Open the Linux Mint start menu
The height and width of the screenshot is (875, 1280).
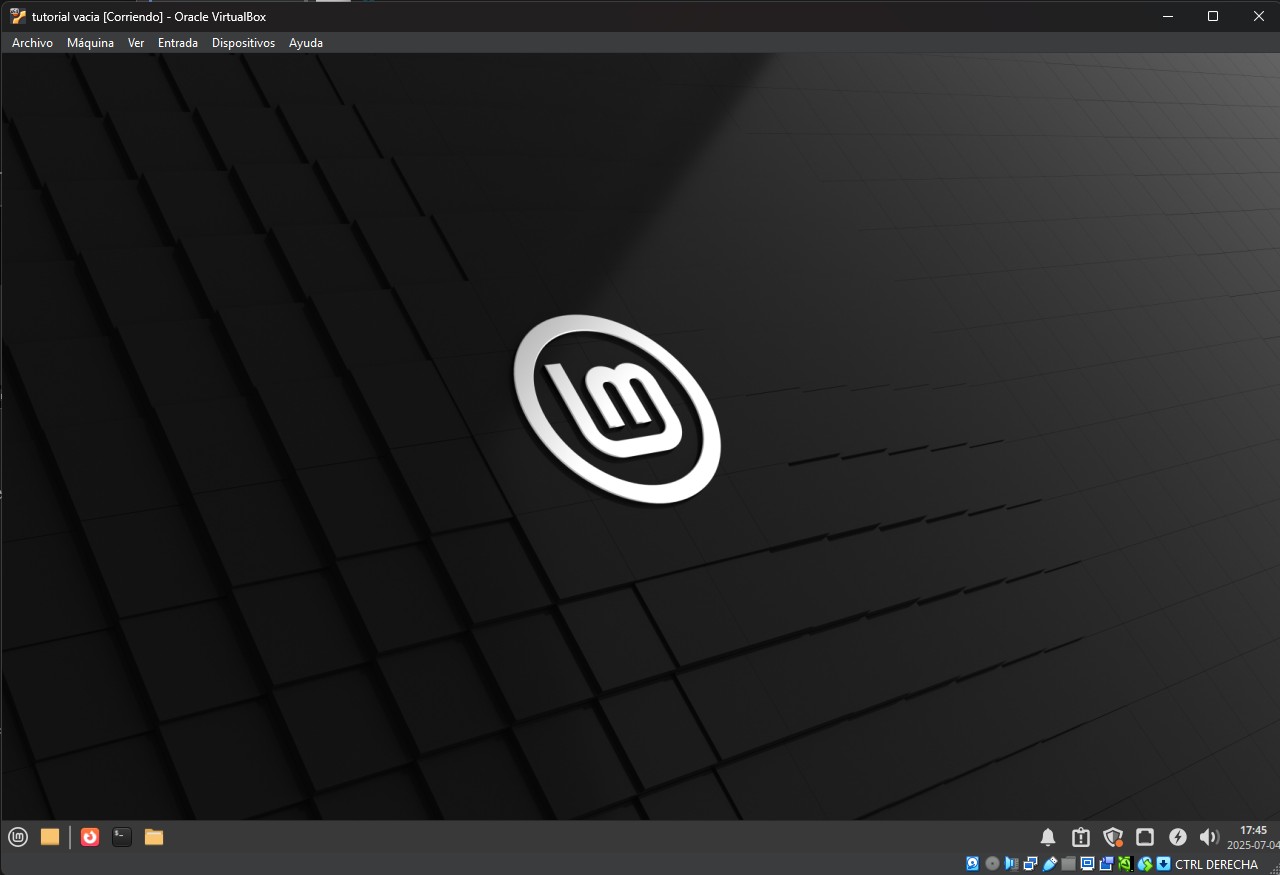click(x=18, y=837)
